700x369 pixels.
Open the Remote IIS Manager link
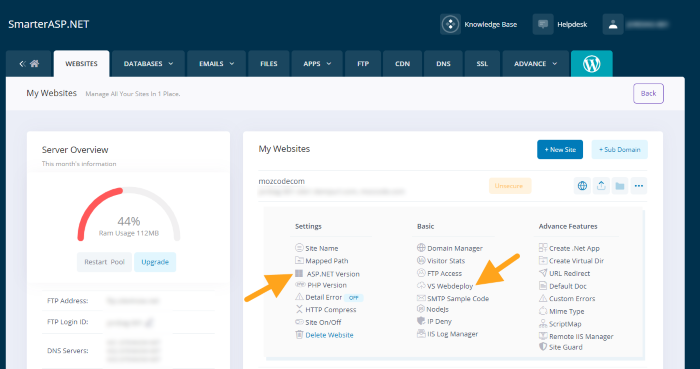click(581, 336)
